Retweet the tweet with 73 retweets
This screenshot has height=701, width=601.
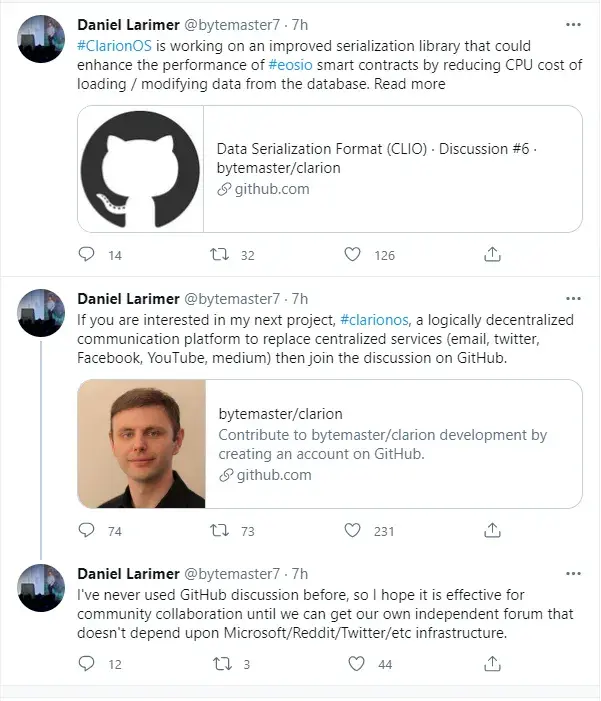pos(219,531)
